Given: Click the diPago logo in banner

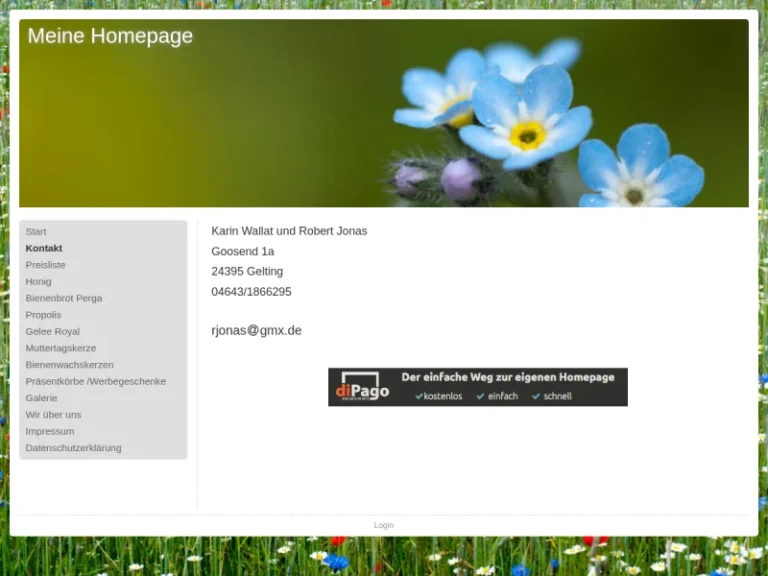Looking at the screenshot, I should (362, 388).
